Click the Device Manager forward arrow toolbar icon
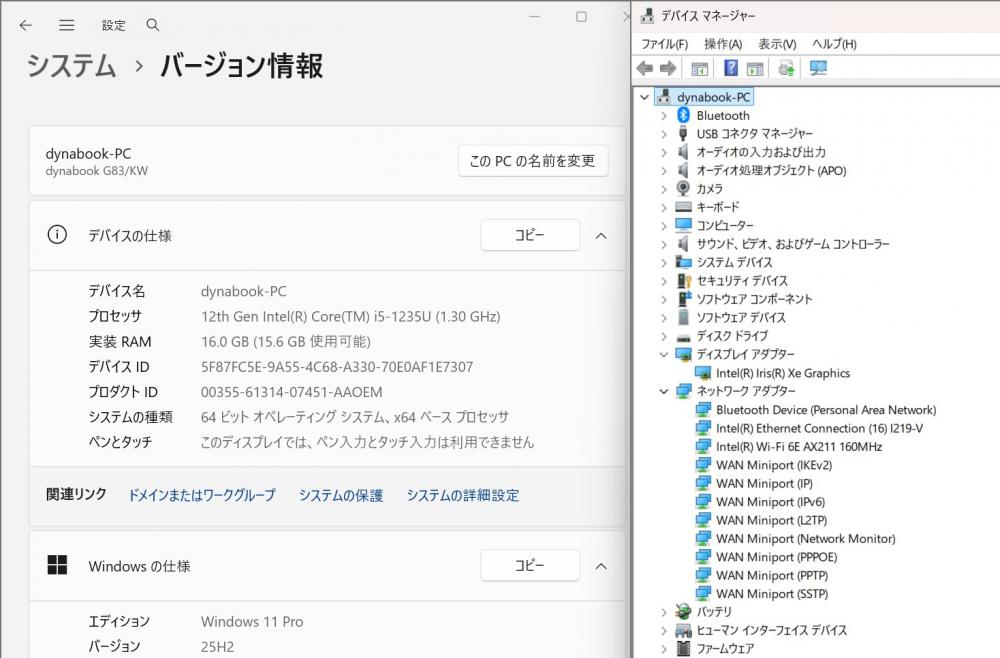This screenshot has height=658, width=1000. coord(668,68)
